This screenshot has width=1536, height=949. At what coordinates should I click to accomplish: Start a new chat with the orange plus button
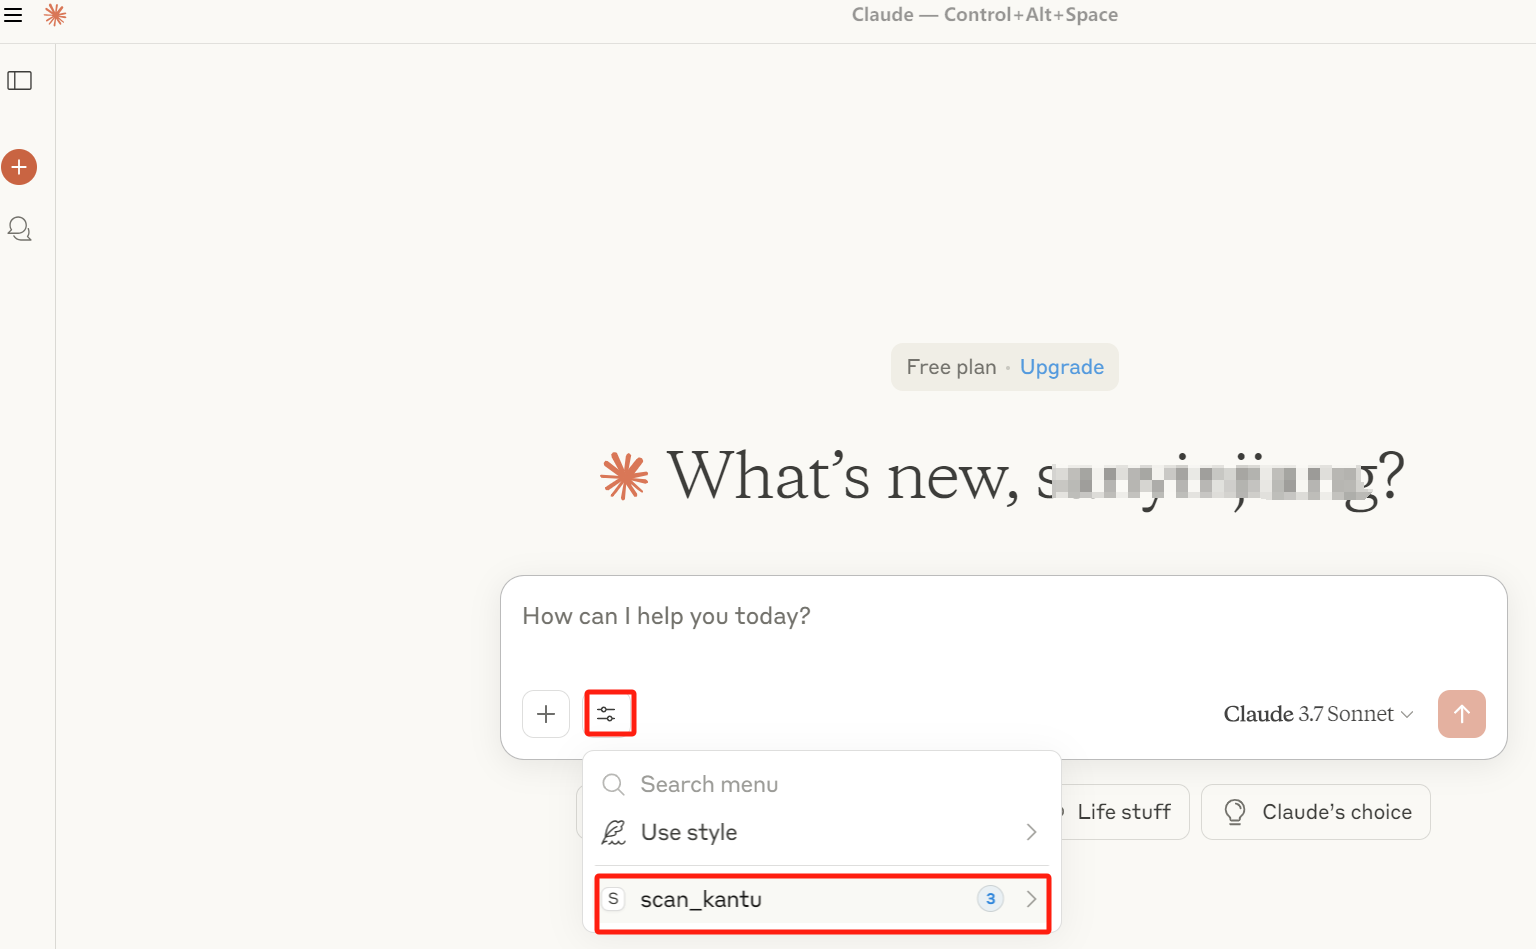[x=19, y=167]
